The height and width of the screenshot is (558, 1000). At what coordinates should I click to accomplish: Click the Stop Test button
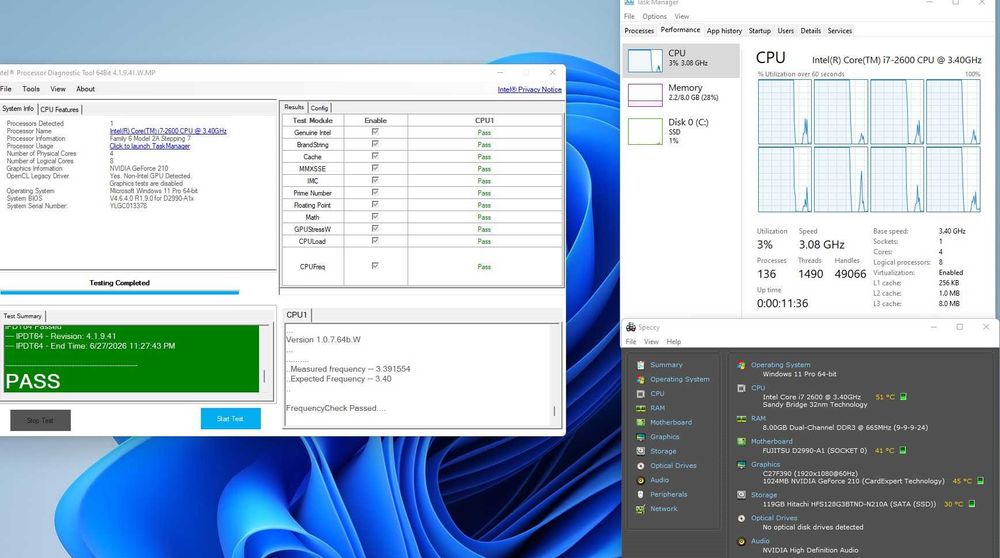pos(40,420)
